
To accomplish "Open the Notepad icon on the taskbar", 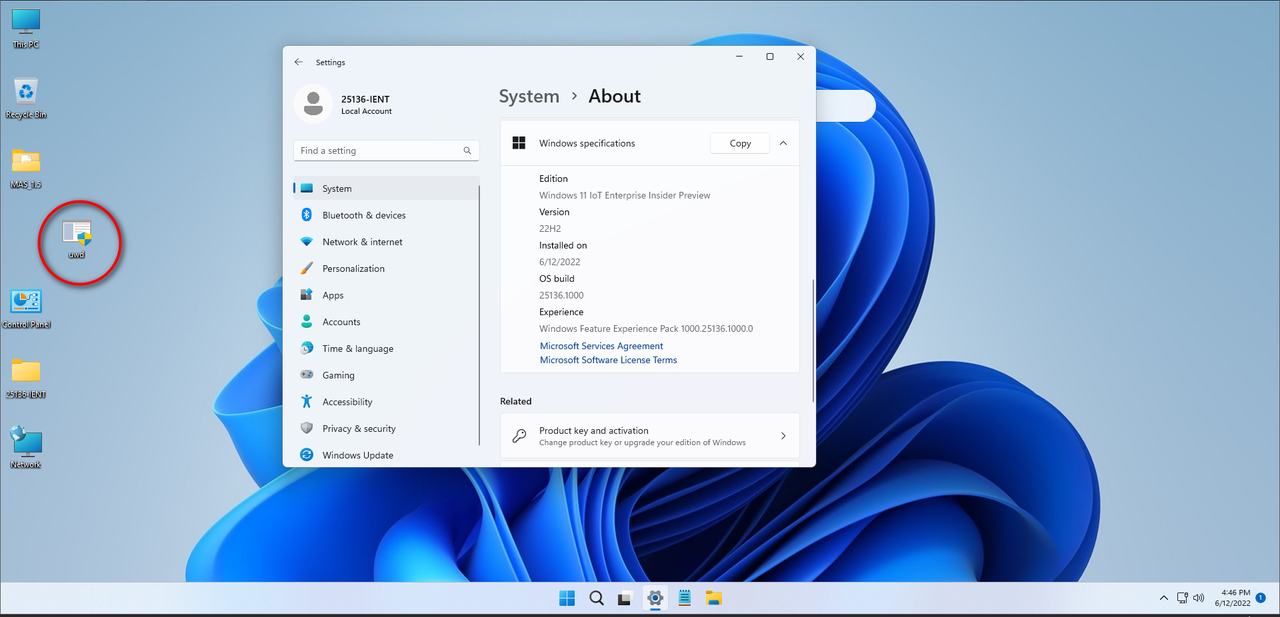I will 685,598.
